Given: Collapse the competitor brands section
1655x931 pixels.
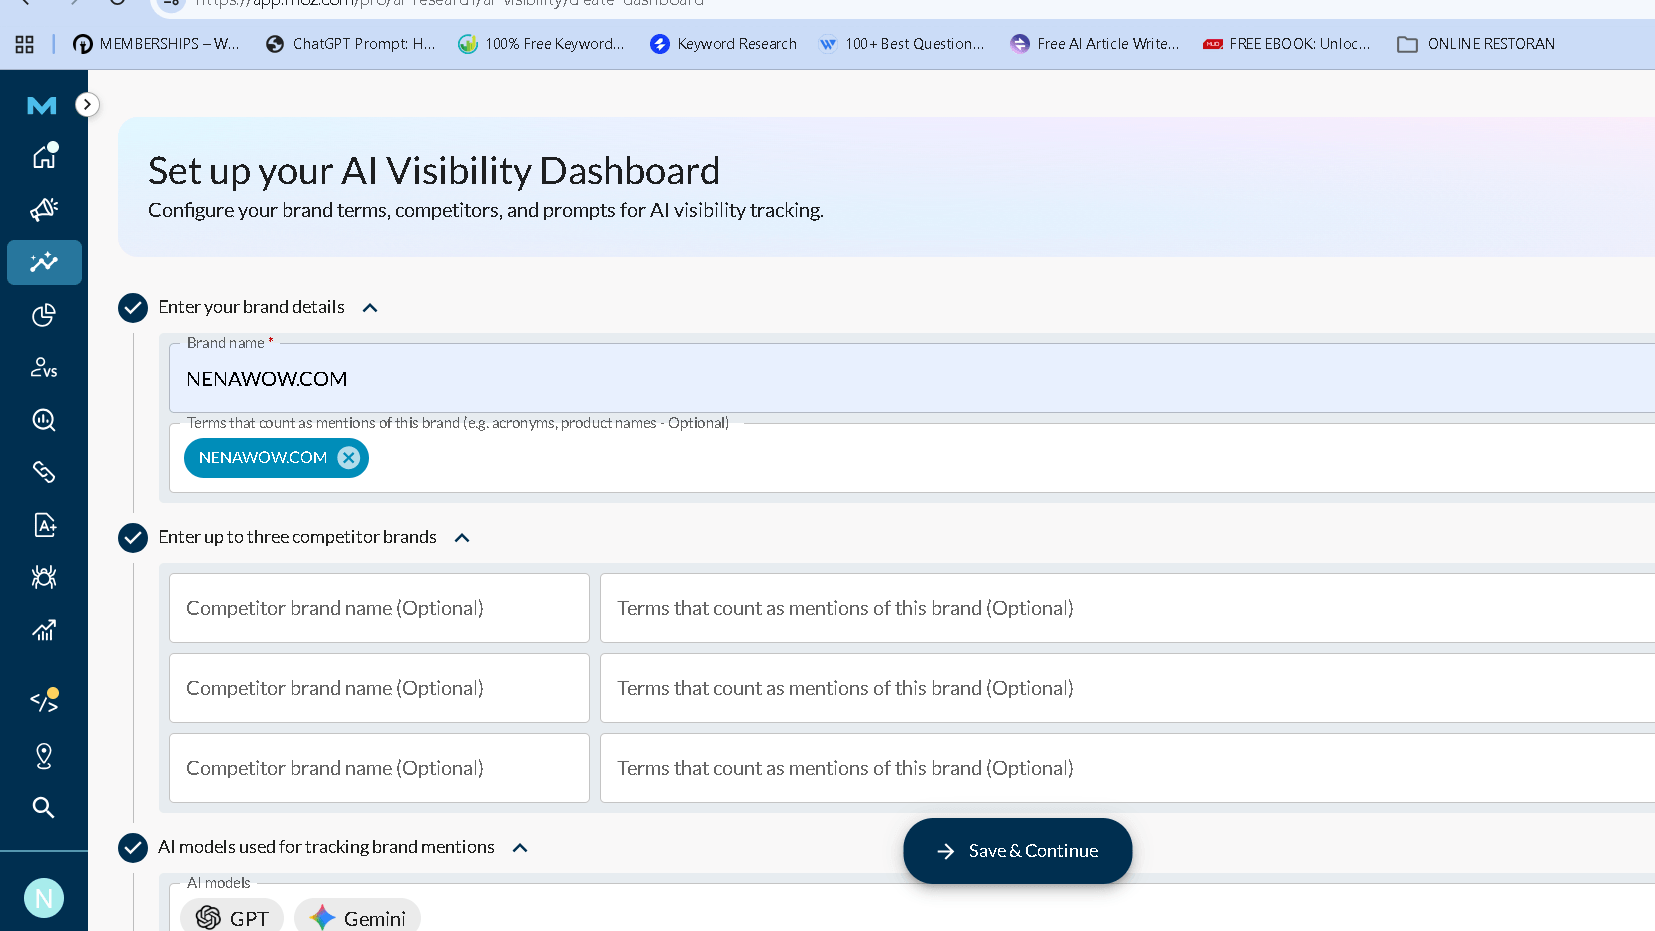Looking at the screenshot, I should pos(462,537).
